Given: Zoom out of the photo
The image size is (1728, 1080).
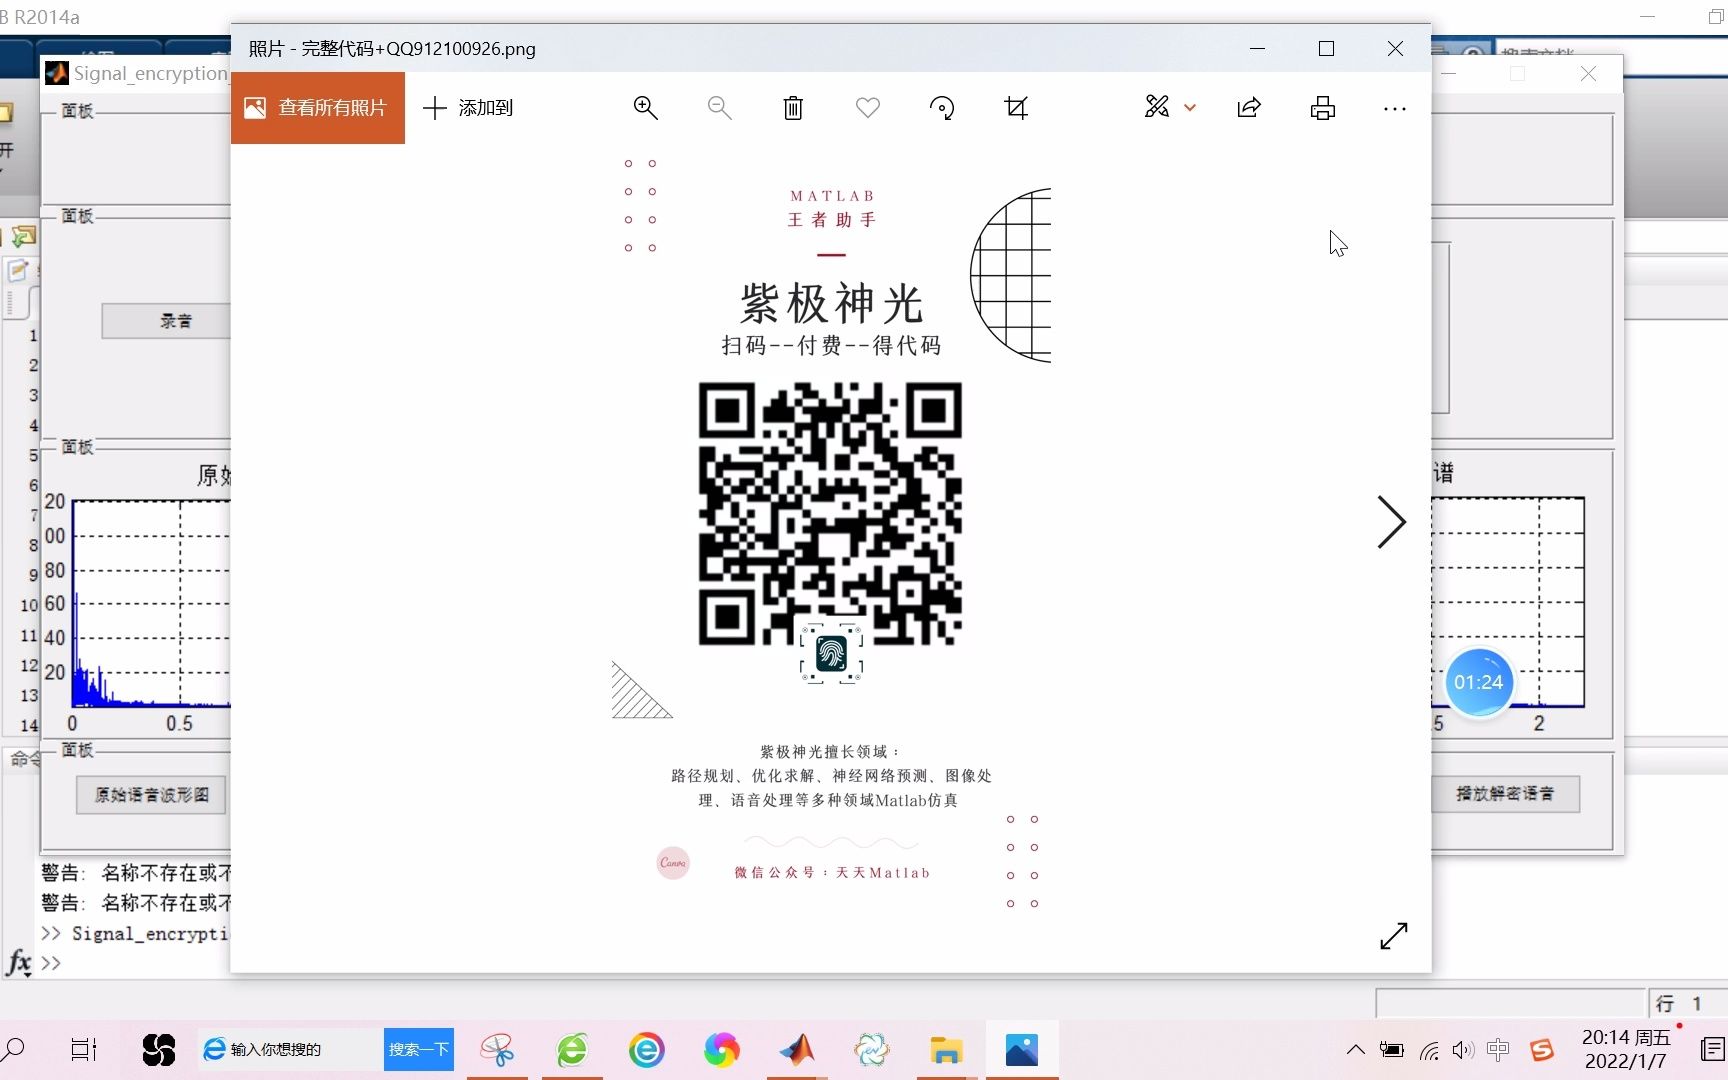Looking at the screenshot, I should pyautogui.click(x=719, y=107).
